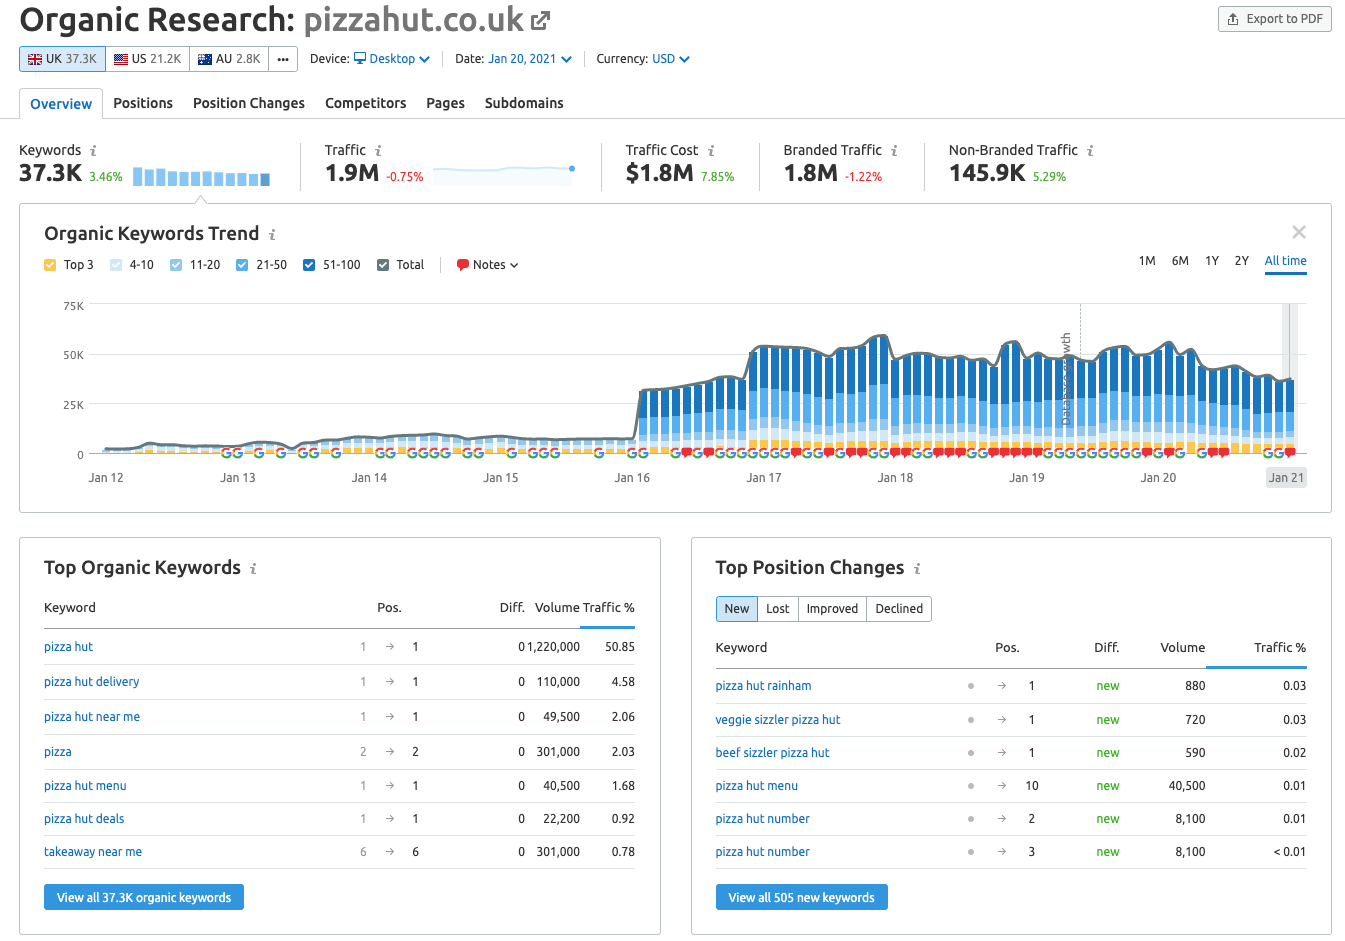The image size is (1345, 941).
Task: Switch to the Positions tab
Action: (143, 103)
